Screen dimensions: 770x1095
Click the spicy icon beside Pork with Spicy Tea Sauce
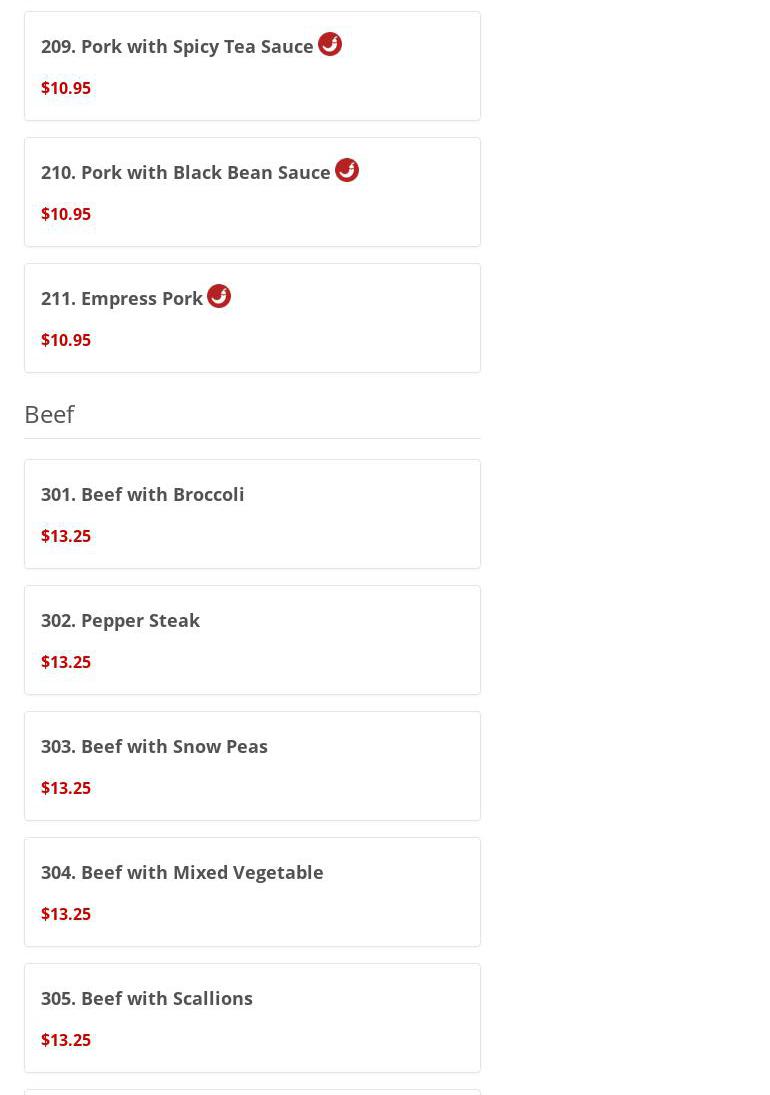coord(330,44)
